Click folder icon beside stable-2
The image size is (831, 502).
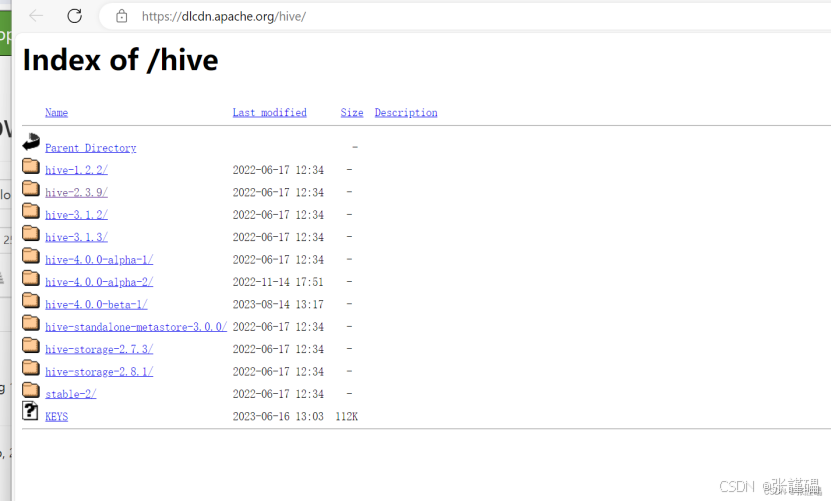(x=31, y=390)
